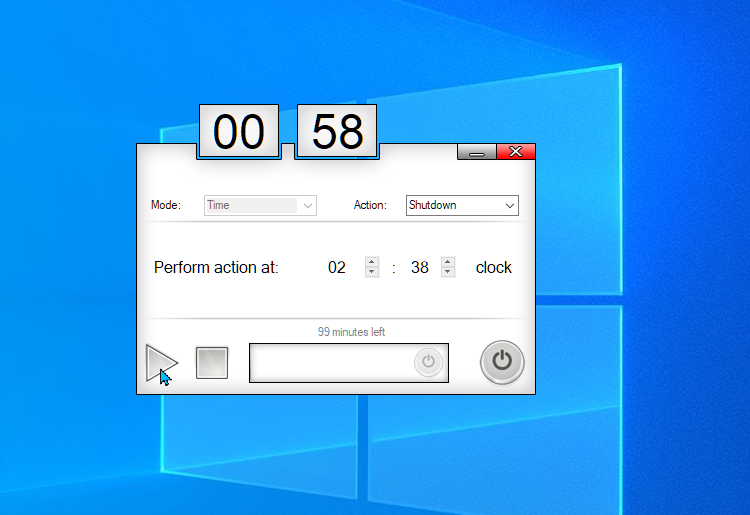
Task: Click the clock minutes display showing 58
Action: pyautogui.click(x=337, y=131)
